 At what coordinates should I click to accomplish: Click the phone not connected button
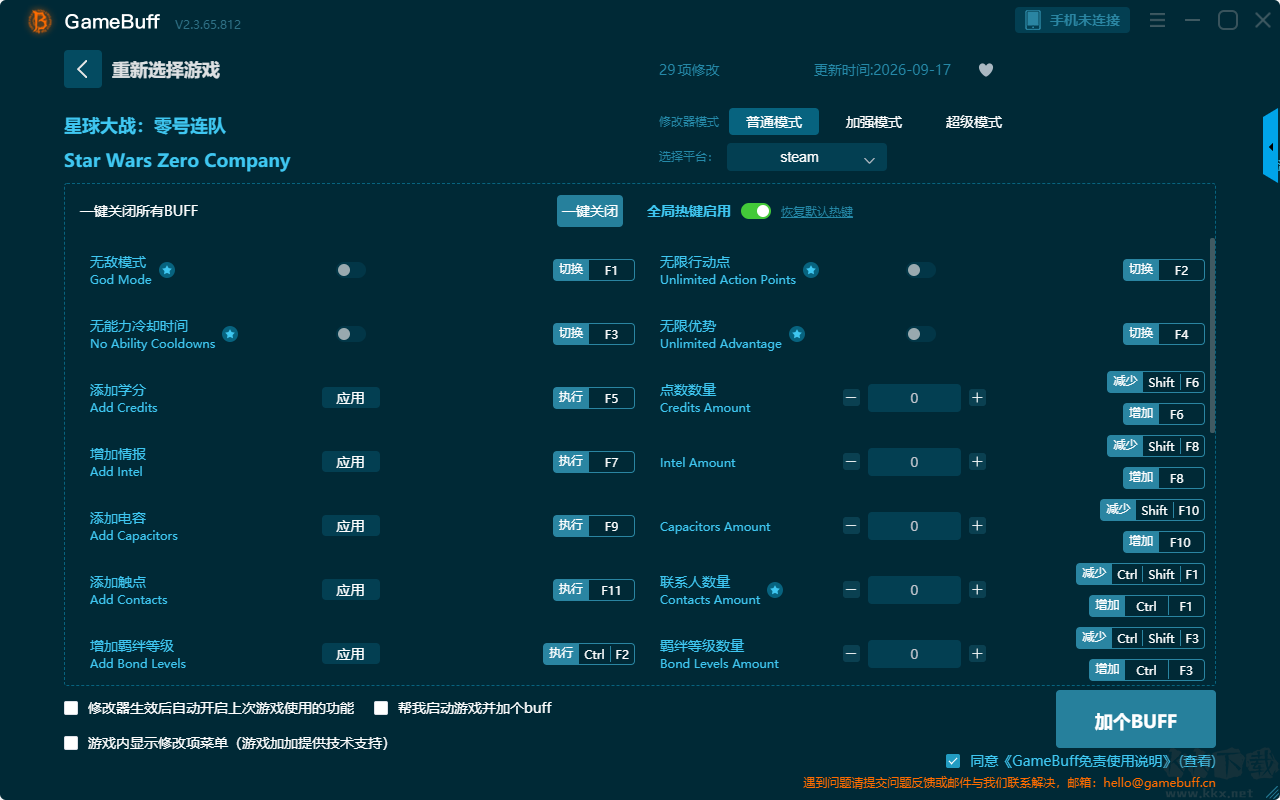1073,20
